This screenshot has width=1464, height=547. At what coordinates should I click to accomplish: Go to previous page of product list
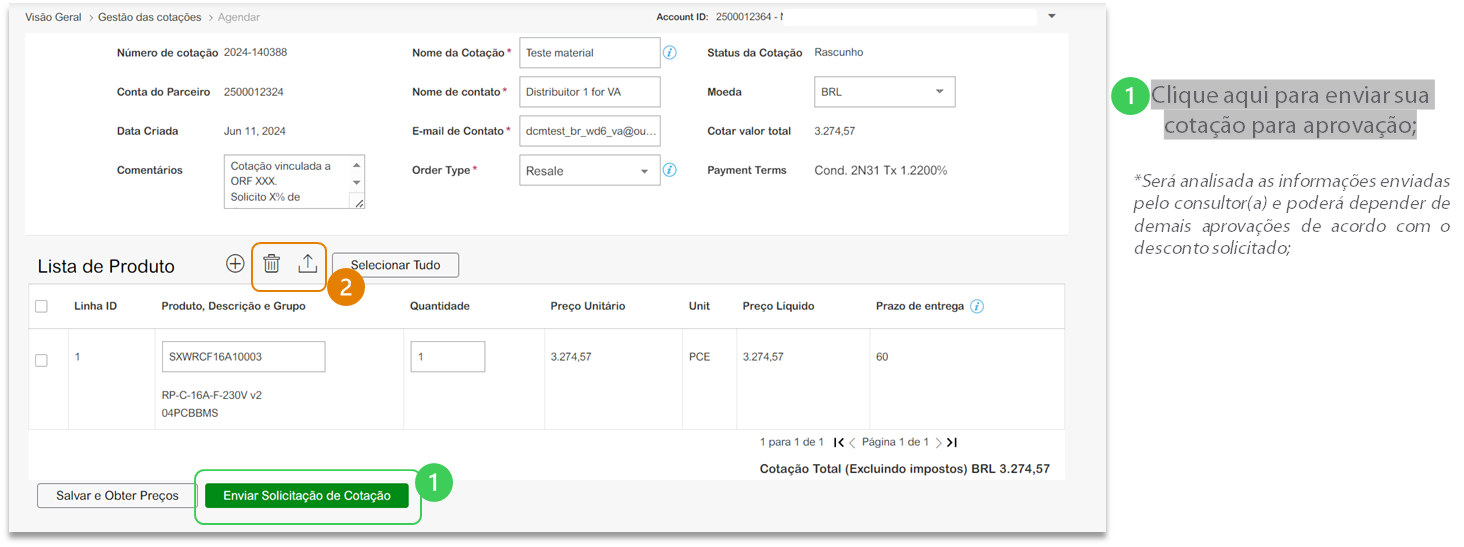[x=852, y=442]
